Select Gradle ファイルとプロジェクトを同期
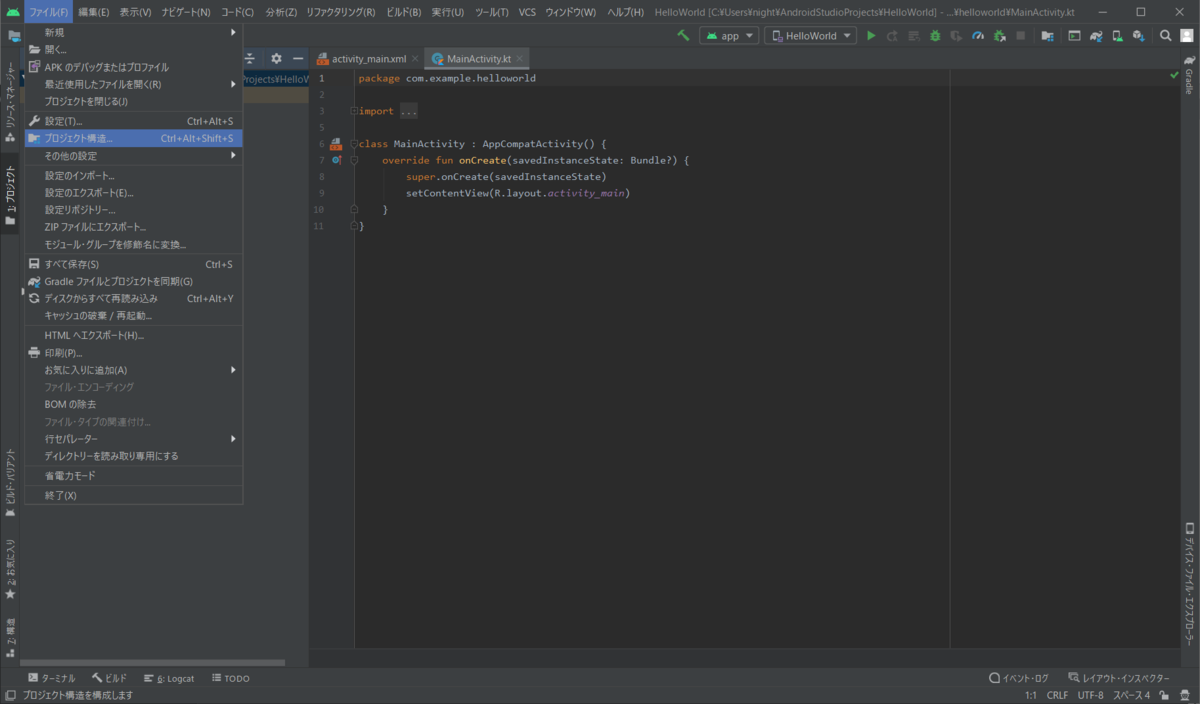Viewport: 1200px width, 704px height. coord(134,281)
